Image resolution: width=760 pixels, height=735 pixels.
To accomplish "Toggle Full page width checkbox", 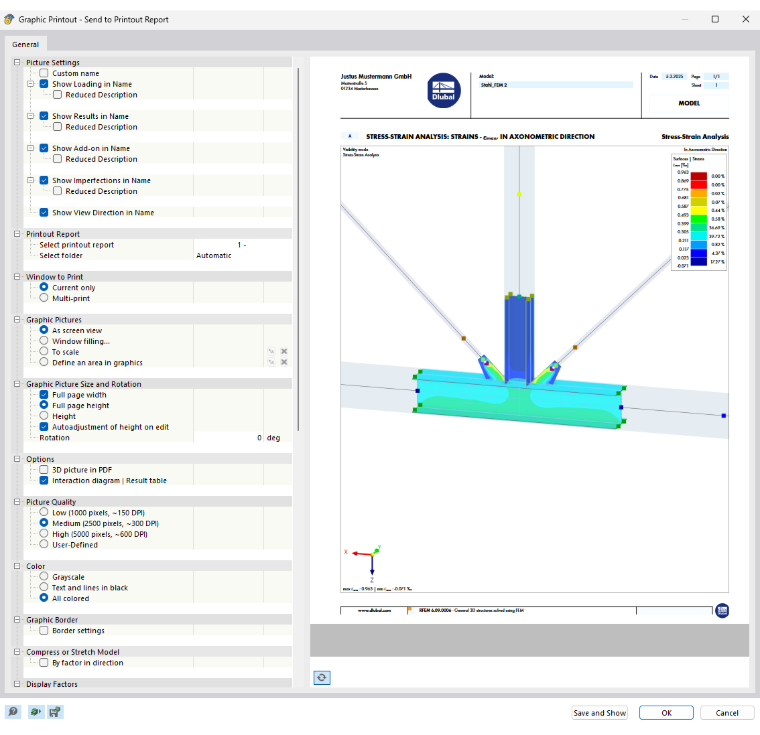I will [x=44, y=395].
